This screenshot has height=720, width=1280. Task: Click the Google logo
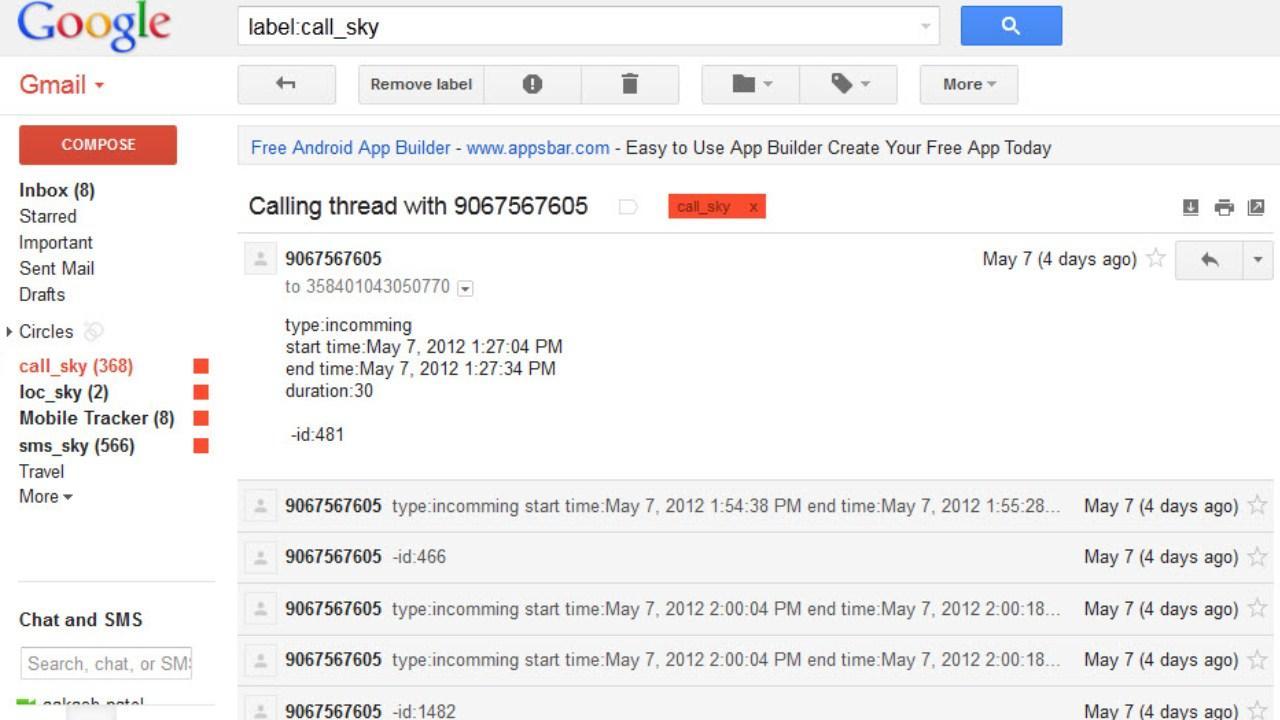click(x=94, y=27)
